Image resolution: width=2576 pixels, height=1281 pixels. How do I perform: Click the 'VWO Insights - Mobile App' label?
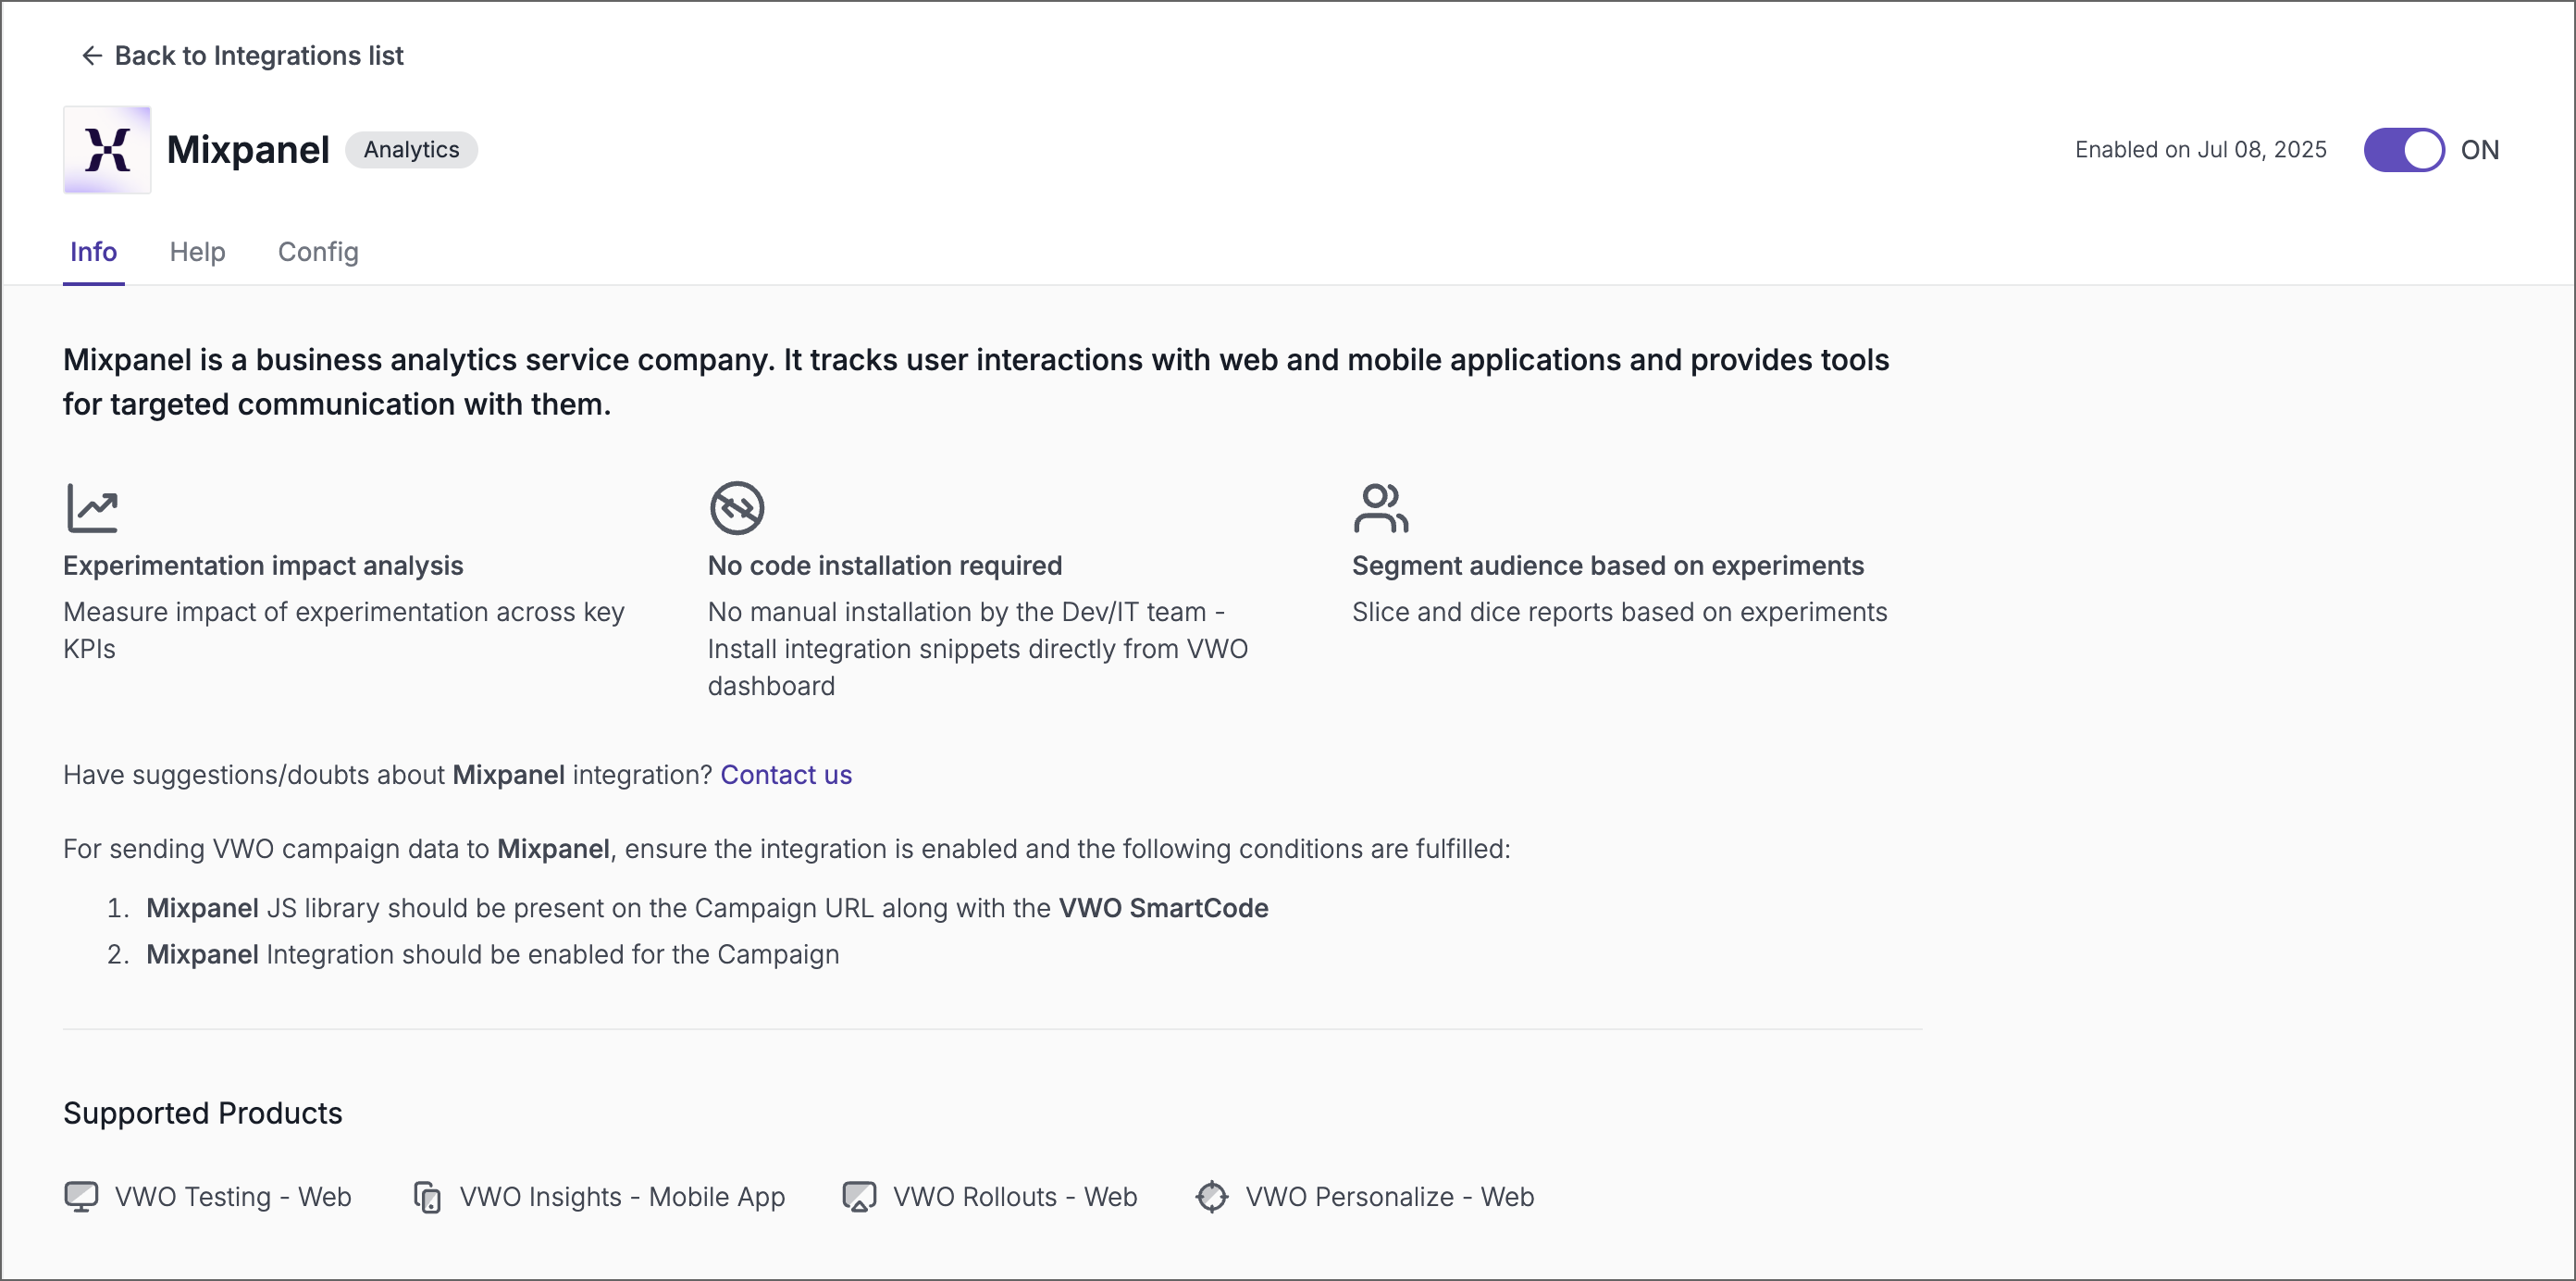tap(622, 1197)
